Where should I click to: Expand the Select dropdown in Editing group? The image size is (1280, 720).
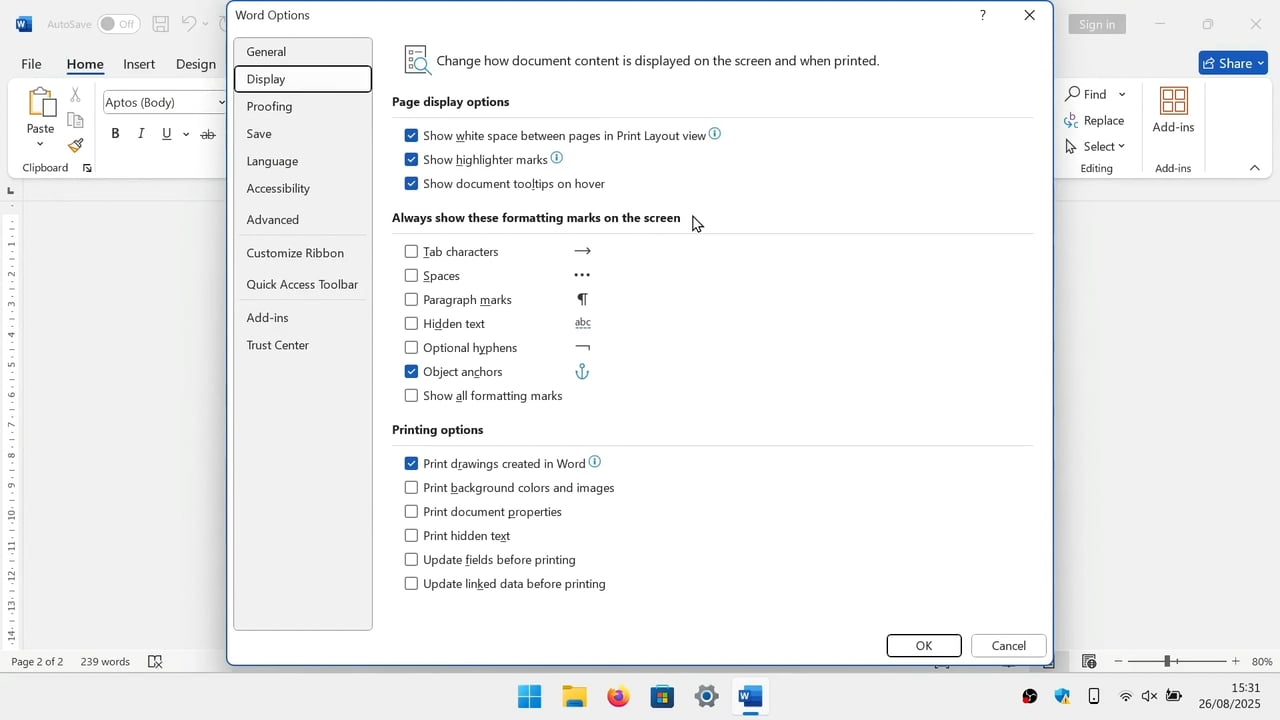1121,146
